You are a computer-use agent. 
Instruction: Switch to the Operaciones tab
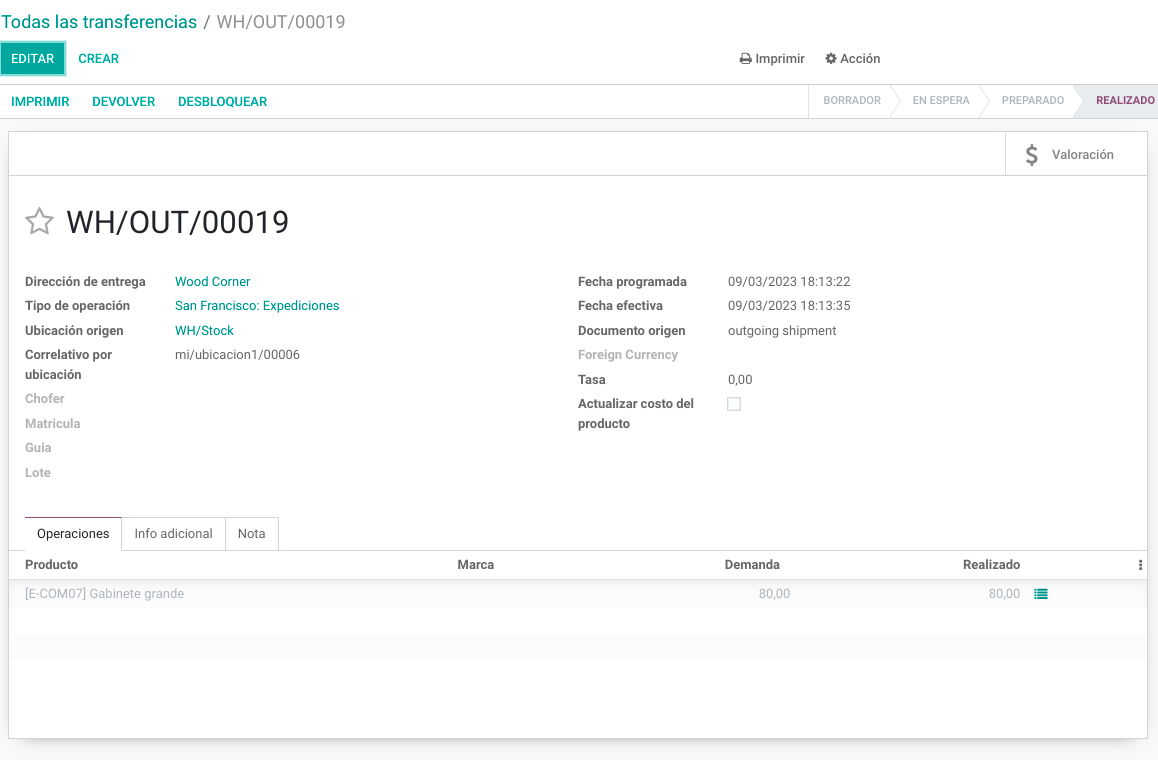click(73, 533)
